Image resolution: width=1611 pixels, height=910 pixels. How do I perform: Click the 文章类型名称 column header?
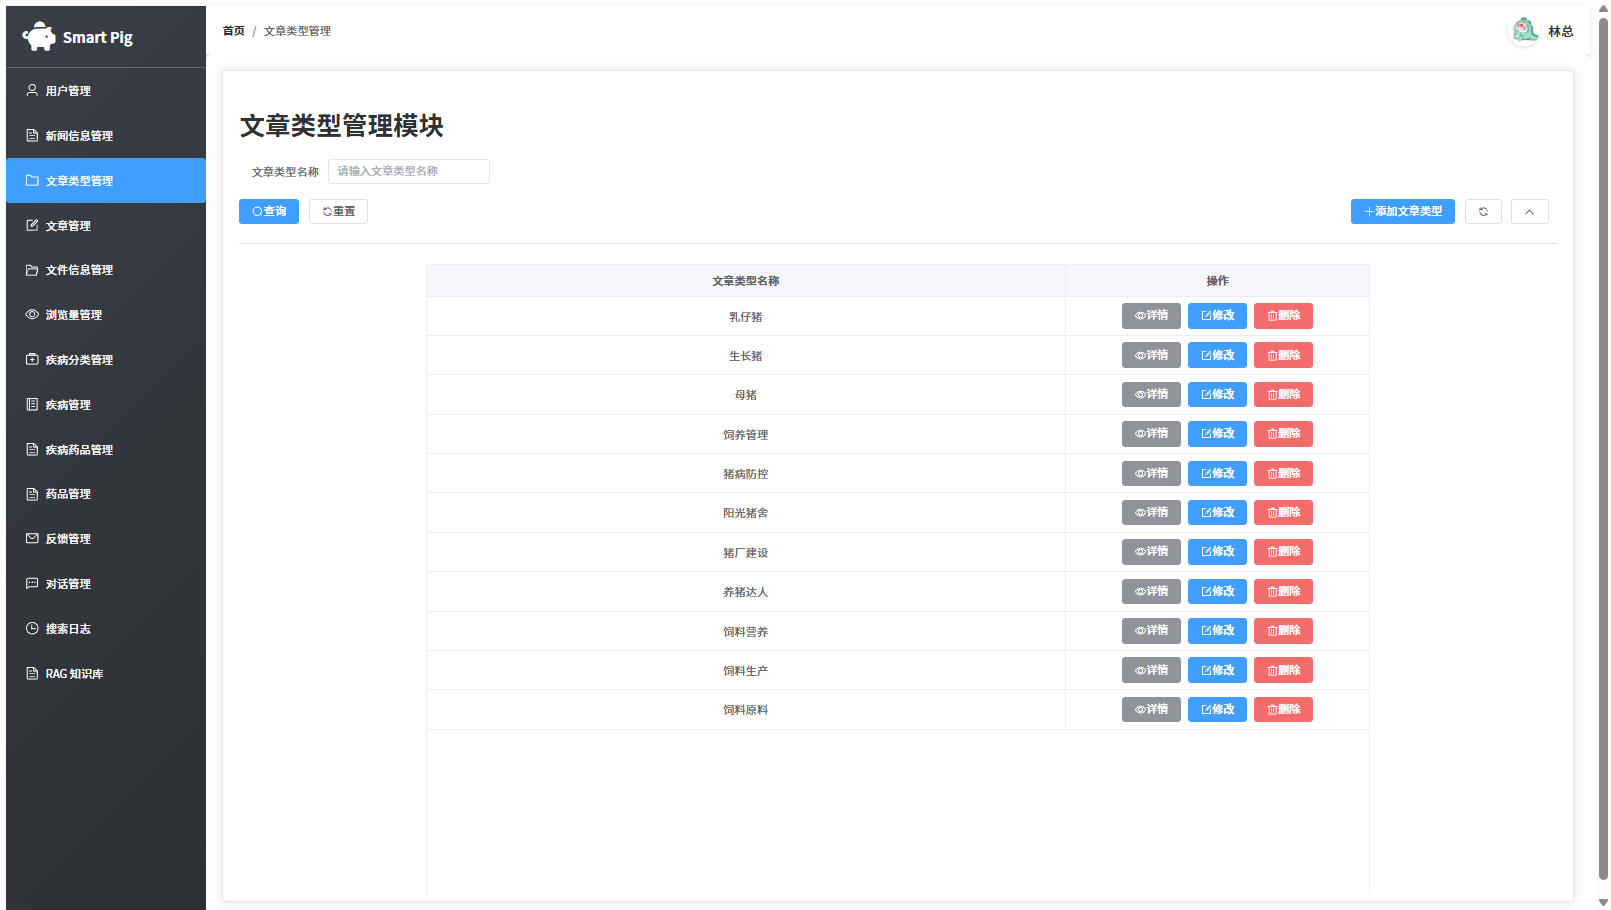click(x=746, y=281)
